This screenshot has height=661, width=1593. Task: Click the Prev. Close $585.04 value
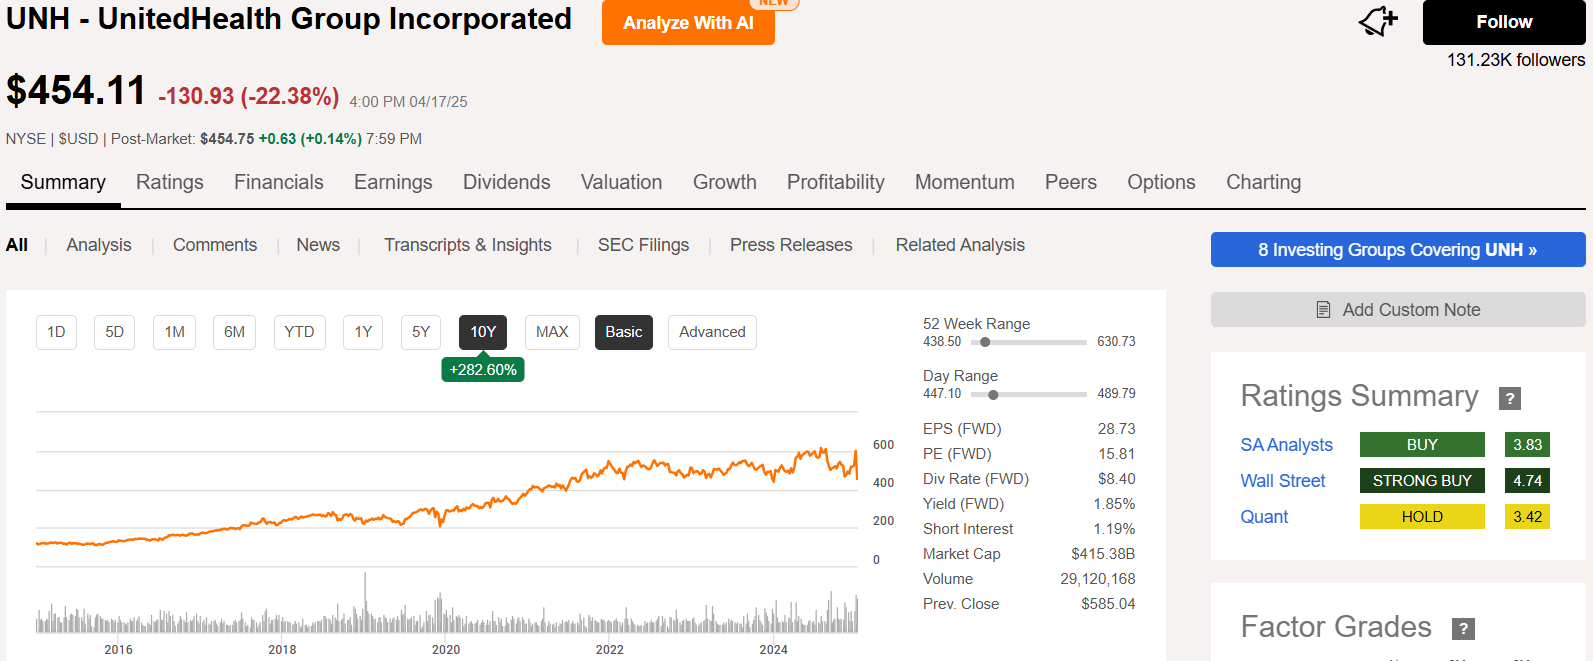coord(1108,604)
